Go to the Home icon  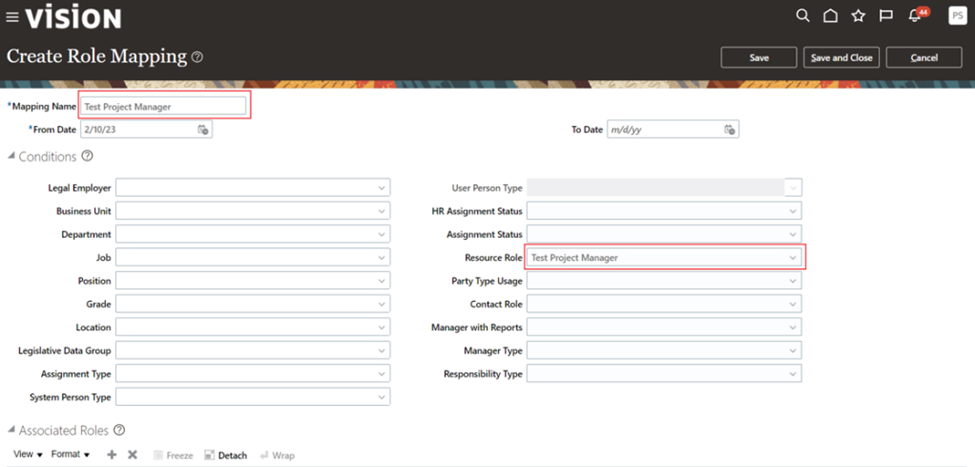tap(830, 16)
